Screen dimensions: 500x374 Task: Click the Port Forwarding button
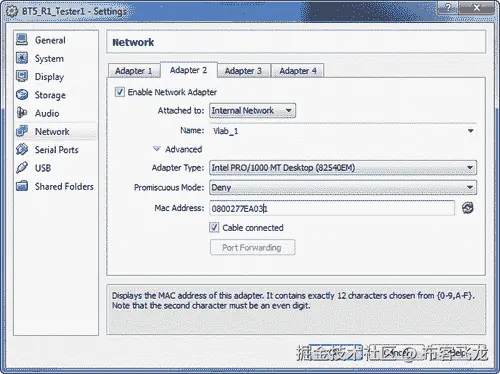(252, 248)
